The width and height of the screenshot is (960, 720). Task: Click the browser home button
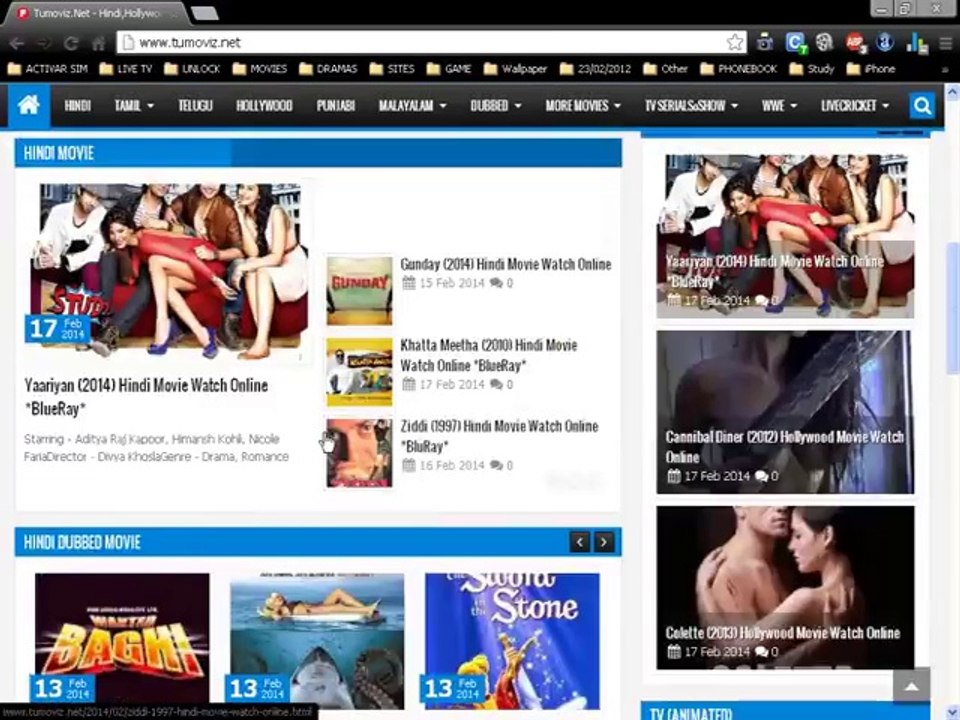99,43
